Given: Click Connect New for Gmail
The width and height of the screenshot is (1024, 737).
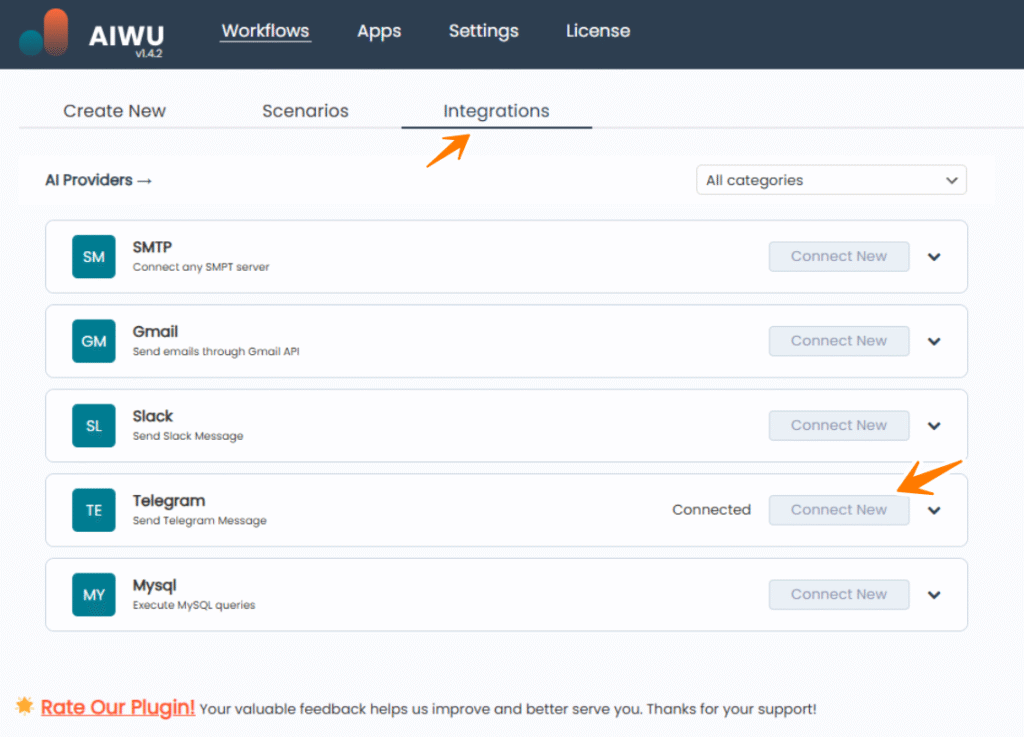Looking at the screenshot, I should click(838, 341).
